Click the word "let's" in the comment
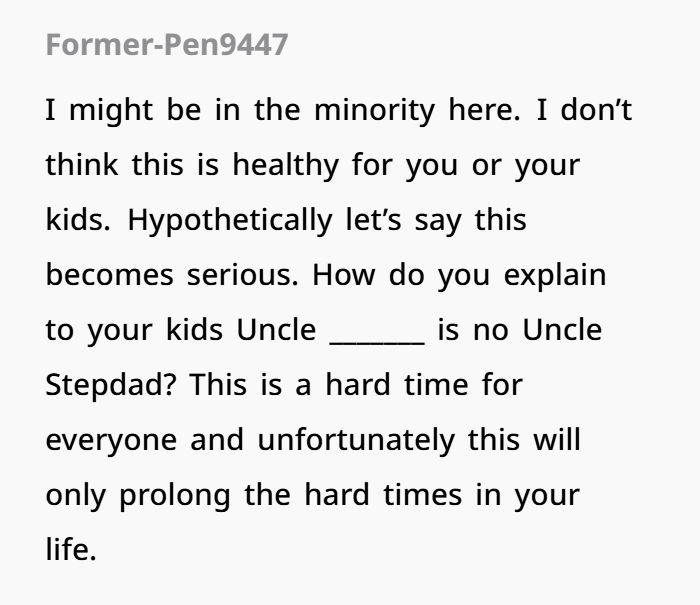 374,219
